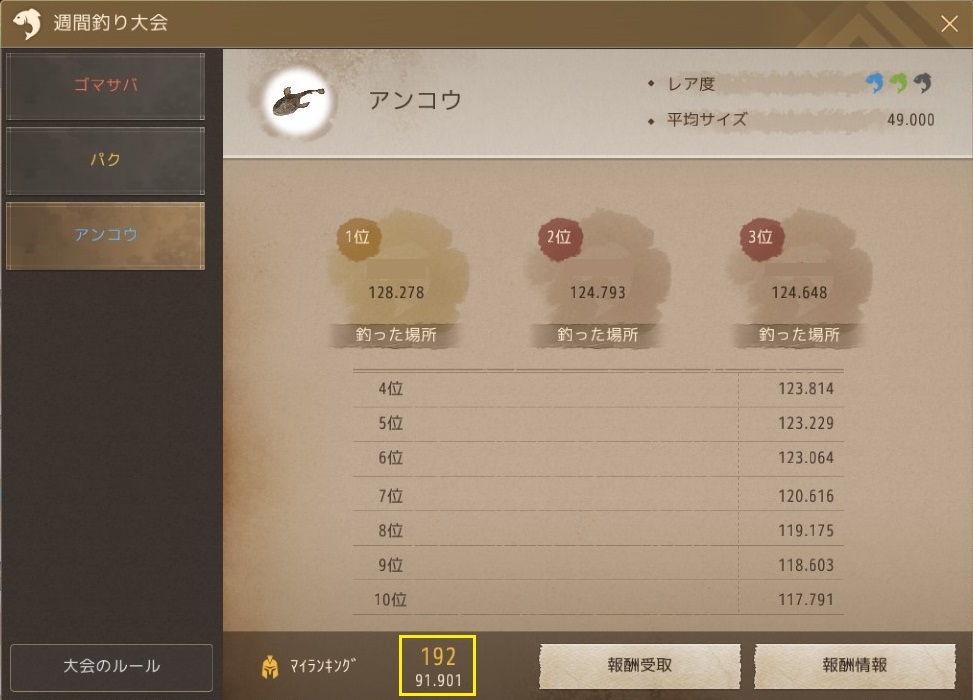Viewport: 973px width, 700px height.
Task: Claim rewards with 報酬受取 button
Action: coord(640,665)
